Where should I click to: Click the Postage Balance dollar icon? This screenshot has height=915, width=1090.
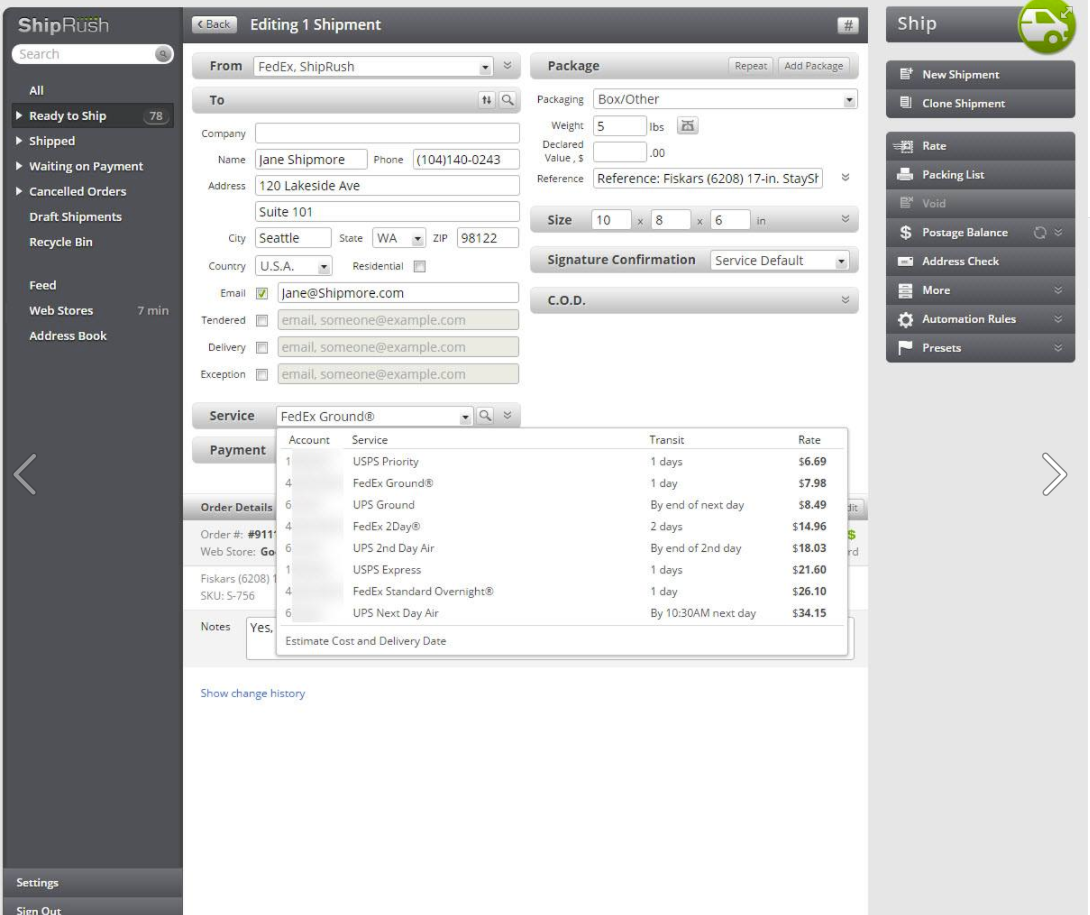pos(905,232)
